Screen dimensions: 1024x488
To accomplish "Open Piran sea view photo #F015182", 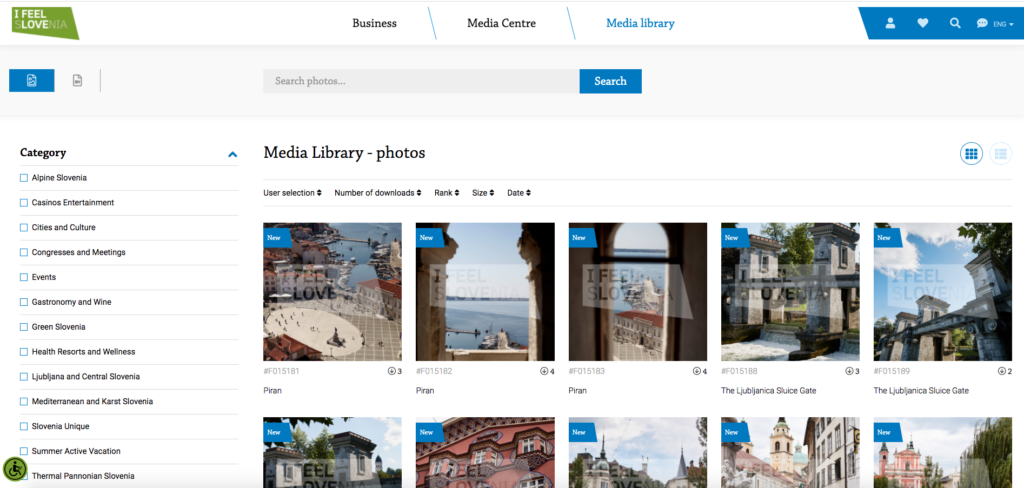I will pyautogui.click(x=485, y=292).
